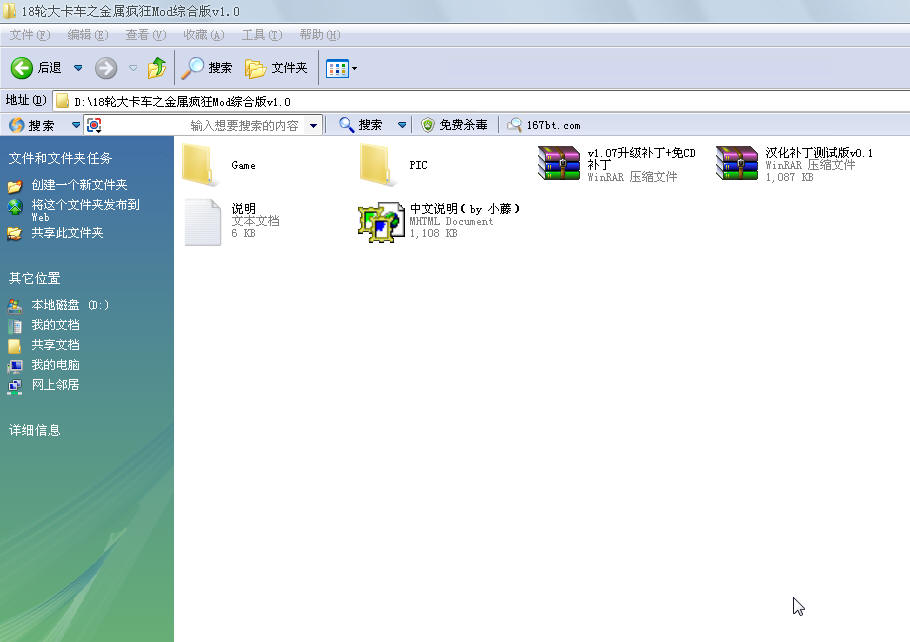Expand the search box suggestions dropdown

pos(313,125)
